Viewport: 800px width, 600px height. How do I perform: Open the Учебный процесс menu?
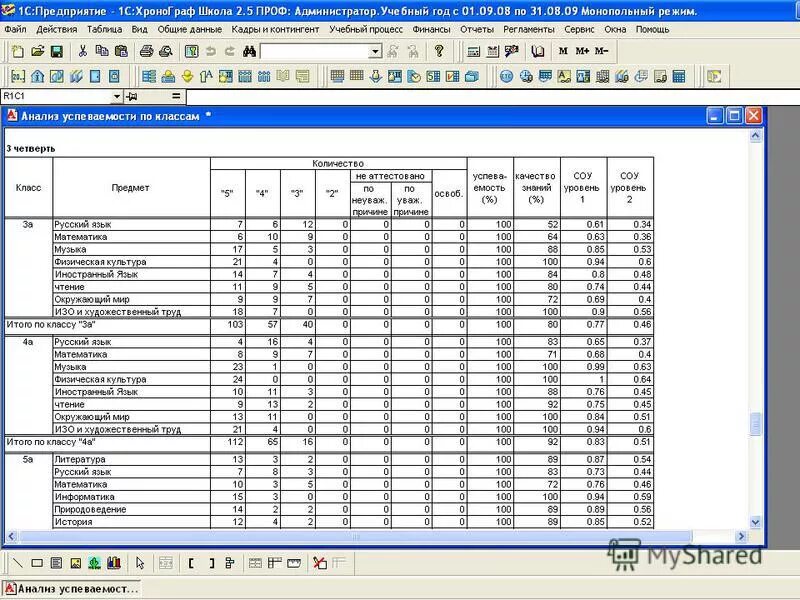(366, 30)
